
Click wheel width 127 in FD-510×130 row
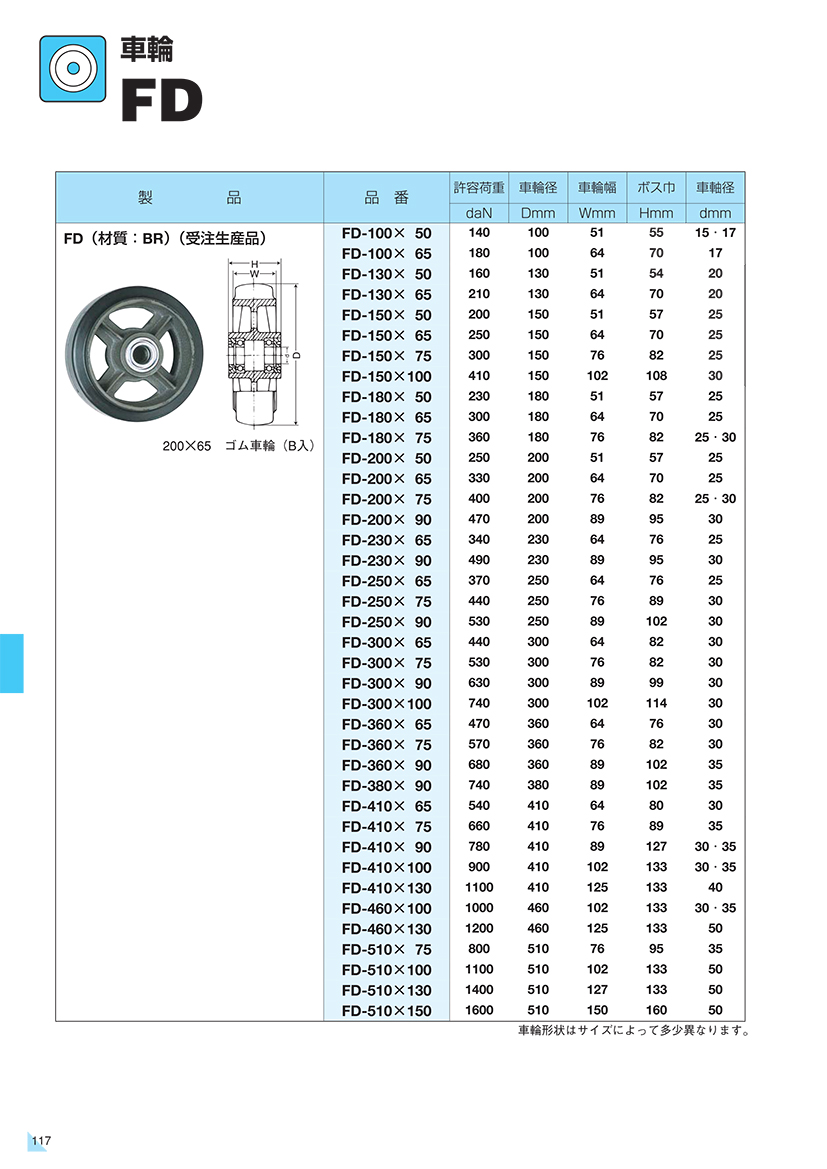coord(597,990)
